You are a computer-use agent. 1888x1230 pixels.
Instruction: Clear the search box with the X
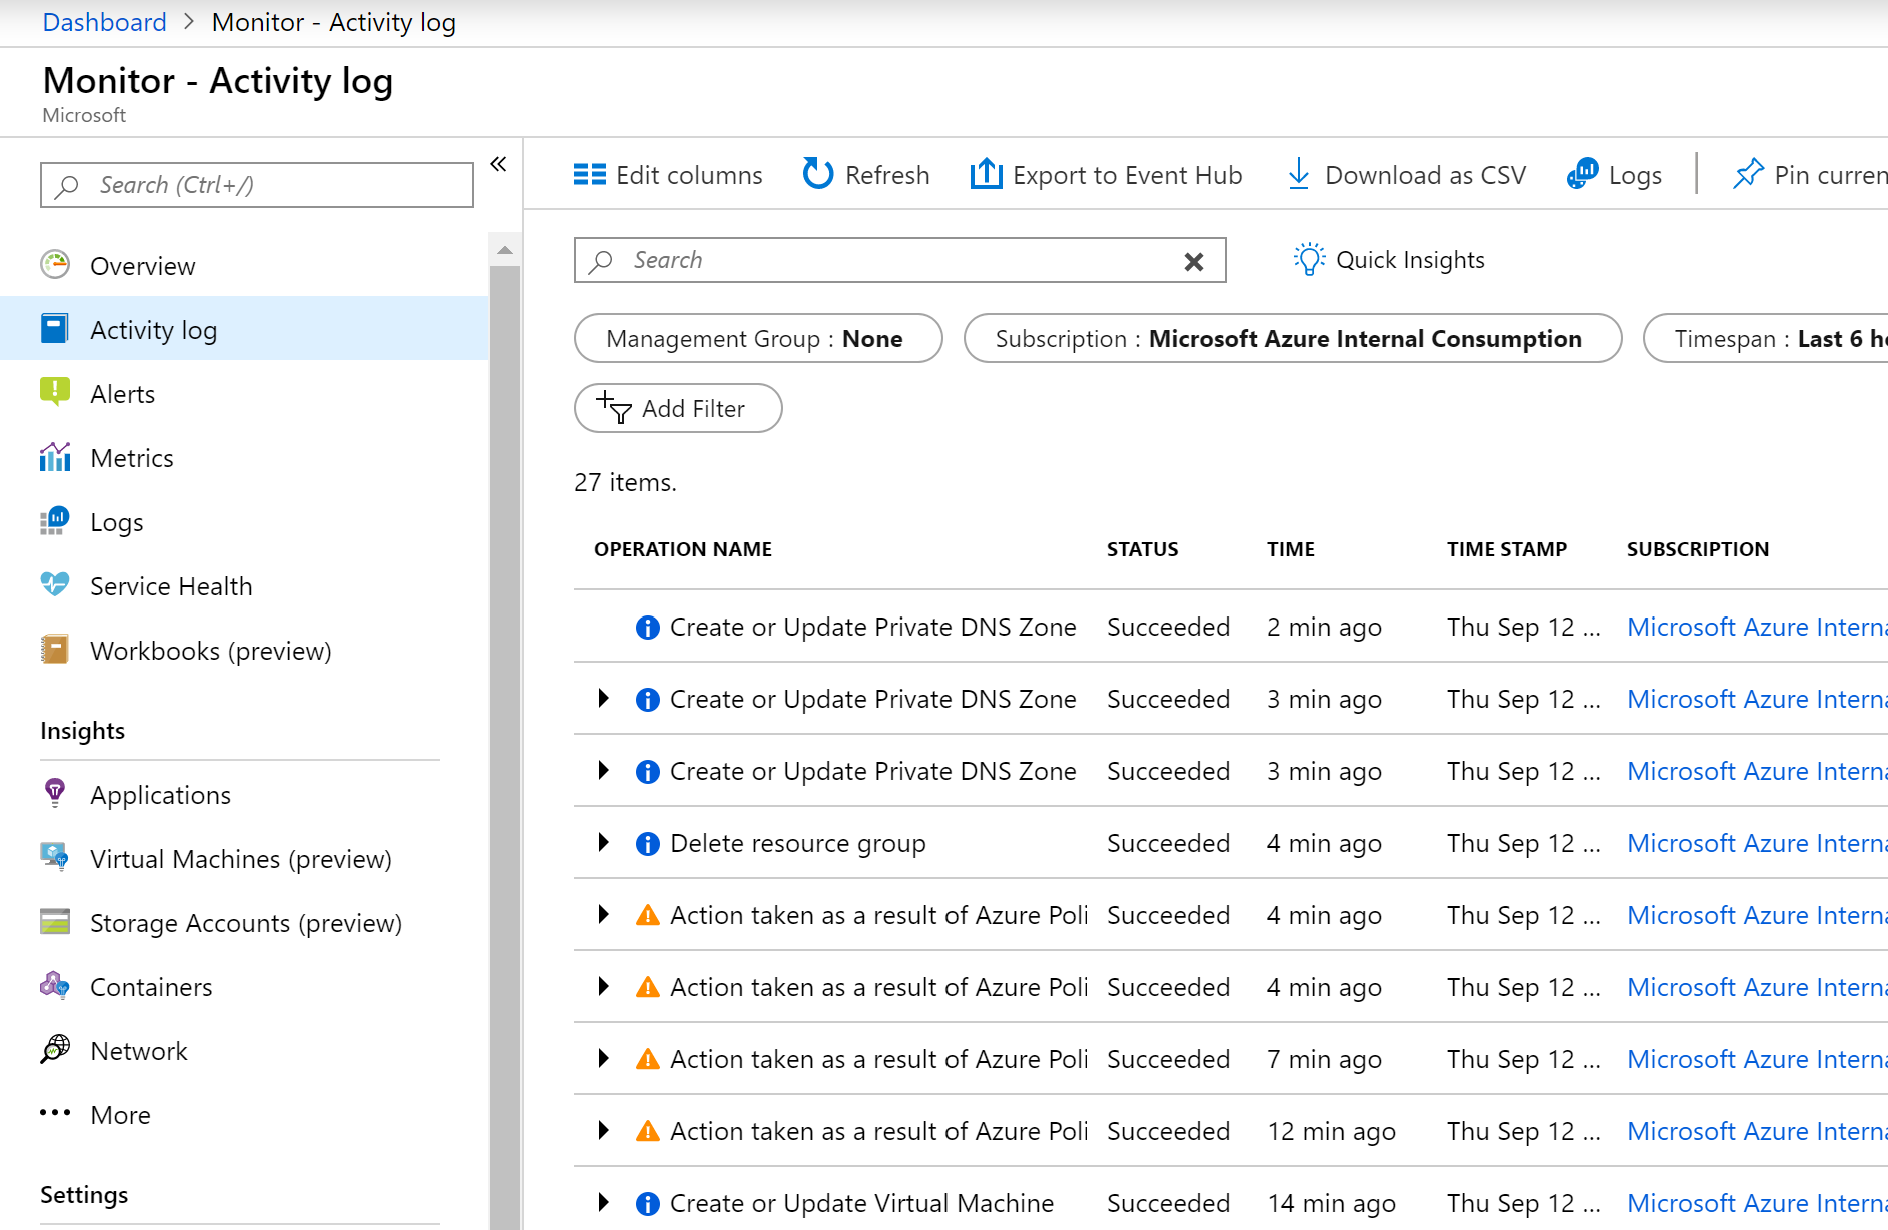click(1194, 261)
